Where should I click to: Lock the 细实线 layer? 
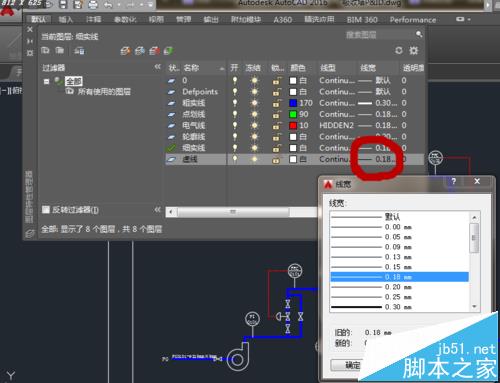(276, 148)
